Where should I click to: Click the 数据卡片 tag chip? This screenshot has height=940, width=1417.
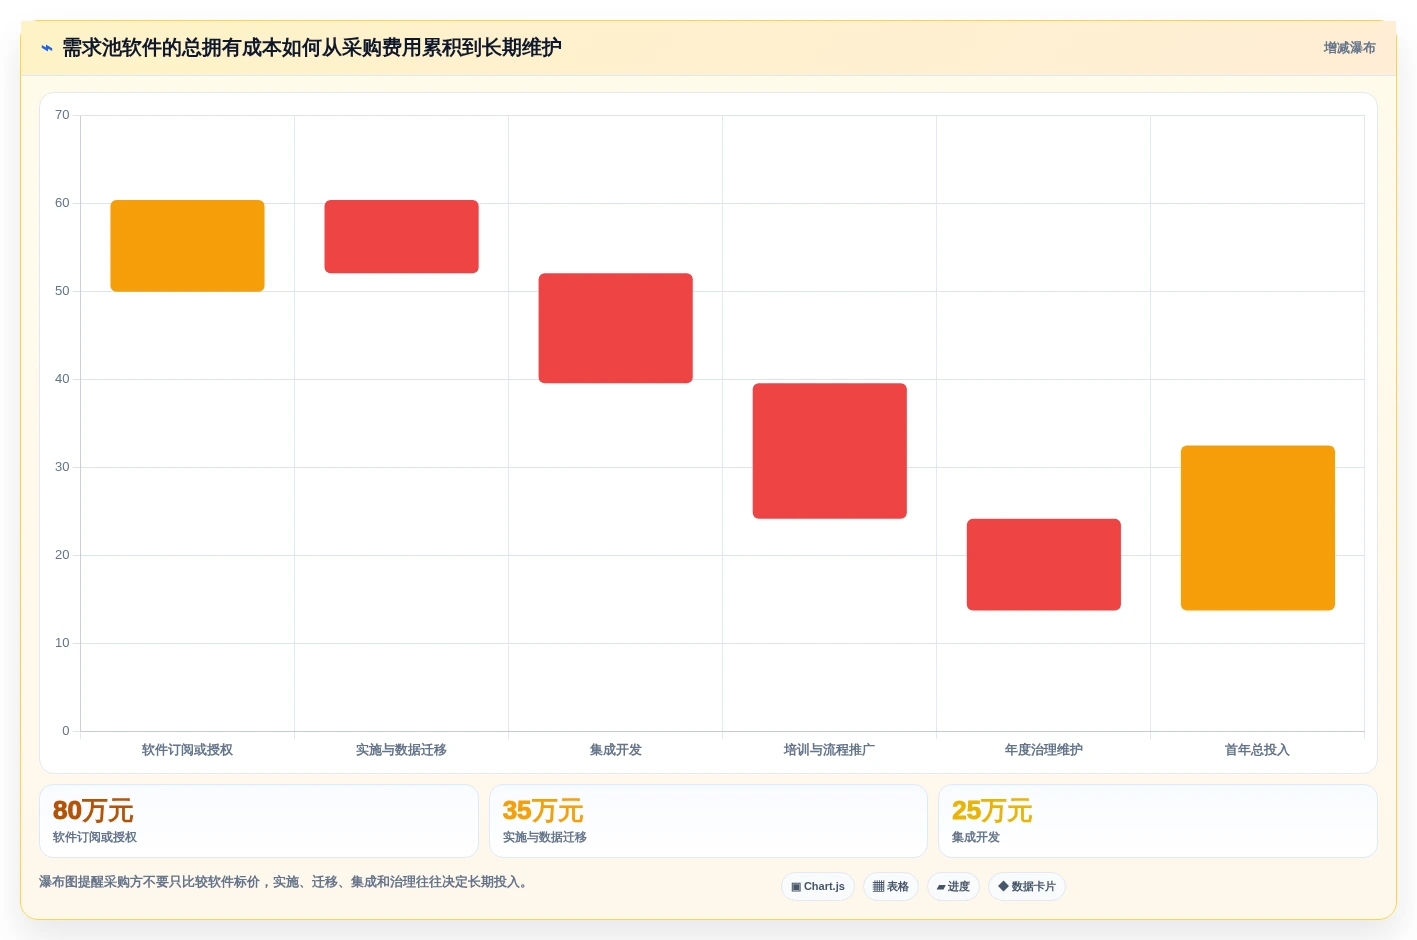tap(1027, 887)
